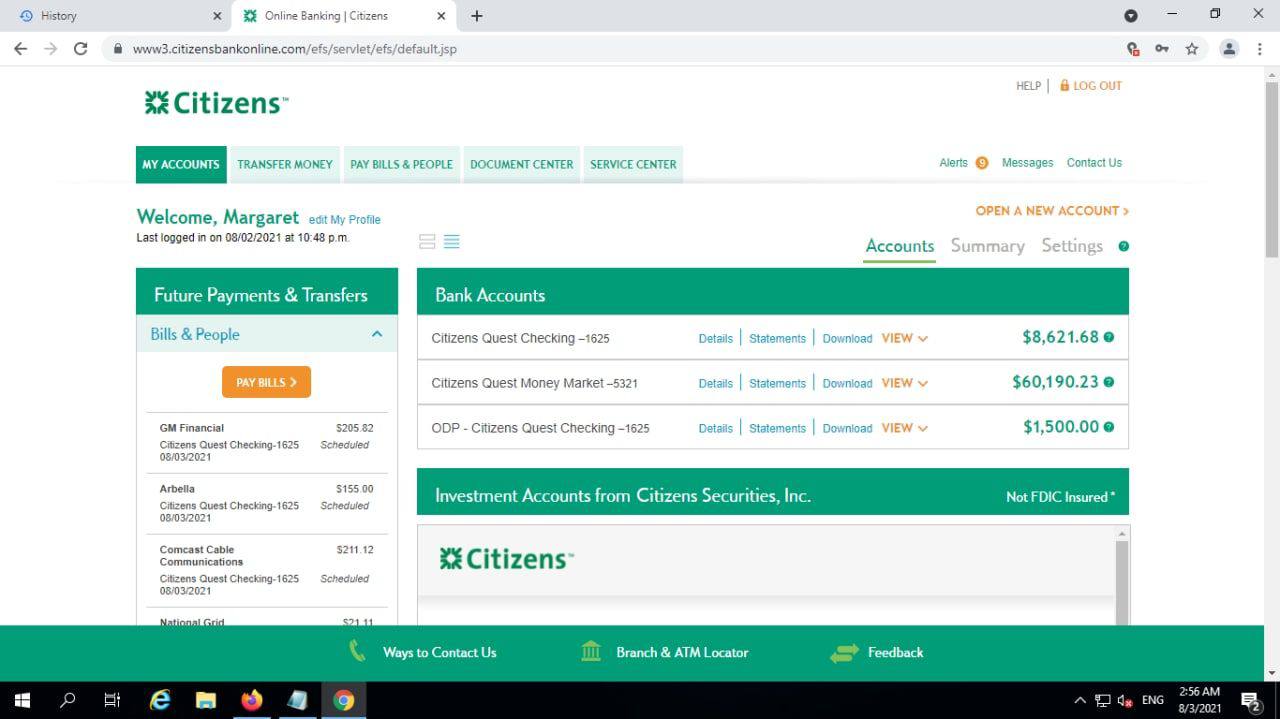Open the Windows Start menu
The image size is (1280, 719).
pyautogui.click(x=22, y=700)
